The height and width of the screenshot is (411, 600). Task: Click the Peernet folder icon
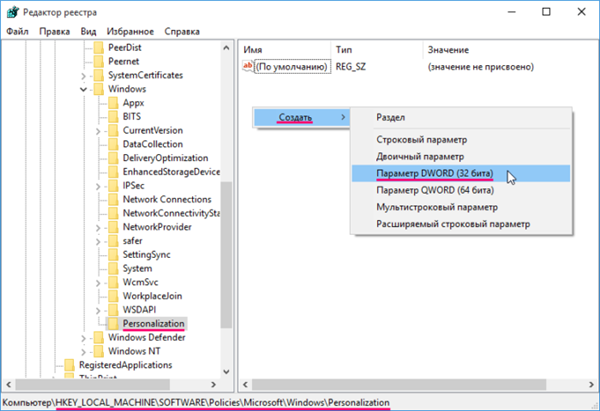(x=99, y=61)
